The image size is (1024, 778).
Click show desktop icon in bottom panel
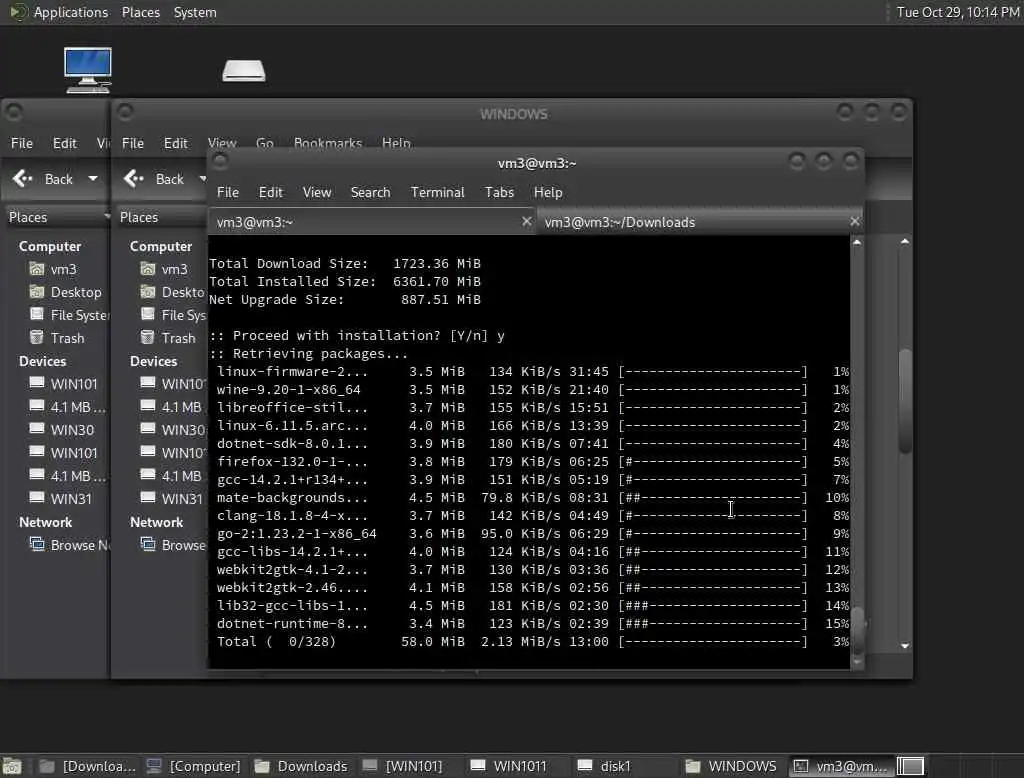(12, 766)
